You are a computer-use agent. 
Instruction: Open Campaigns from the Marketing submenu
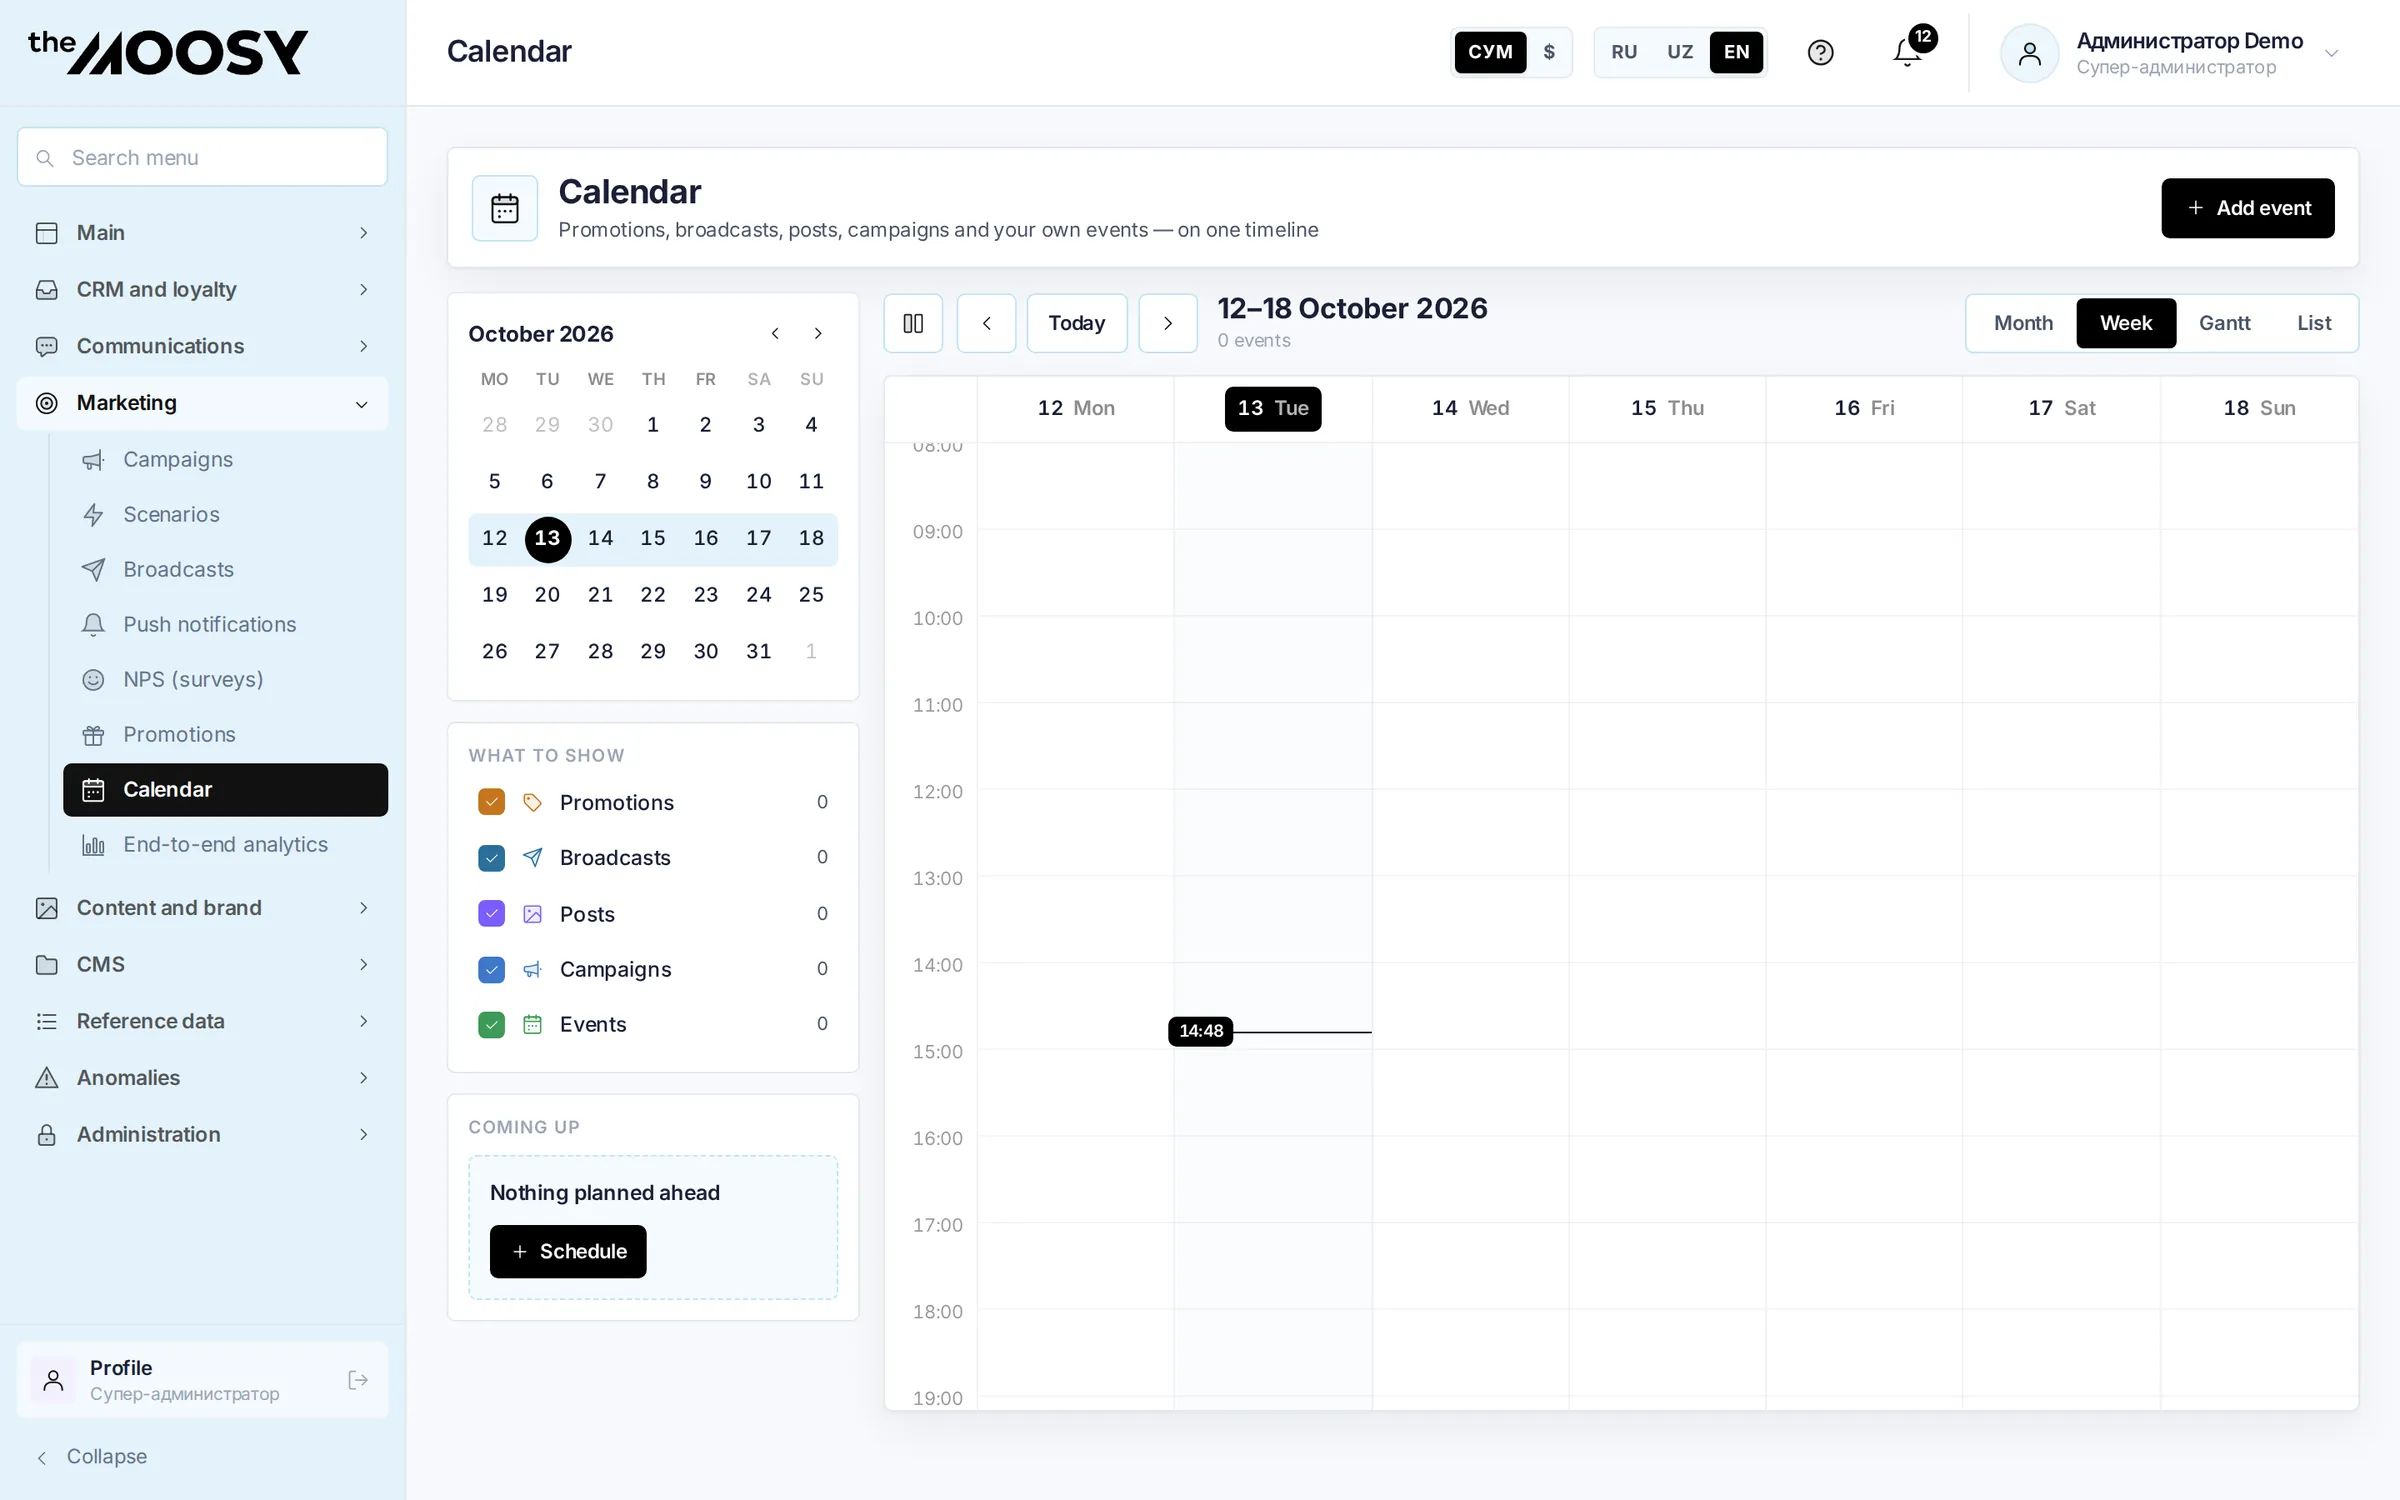(225, 459)
